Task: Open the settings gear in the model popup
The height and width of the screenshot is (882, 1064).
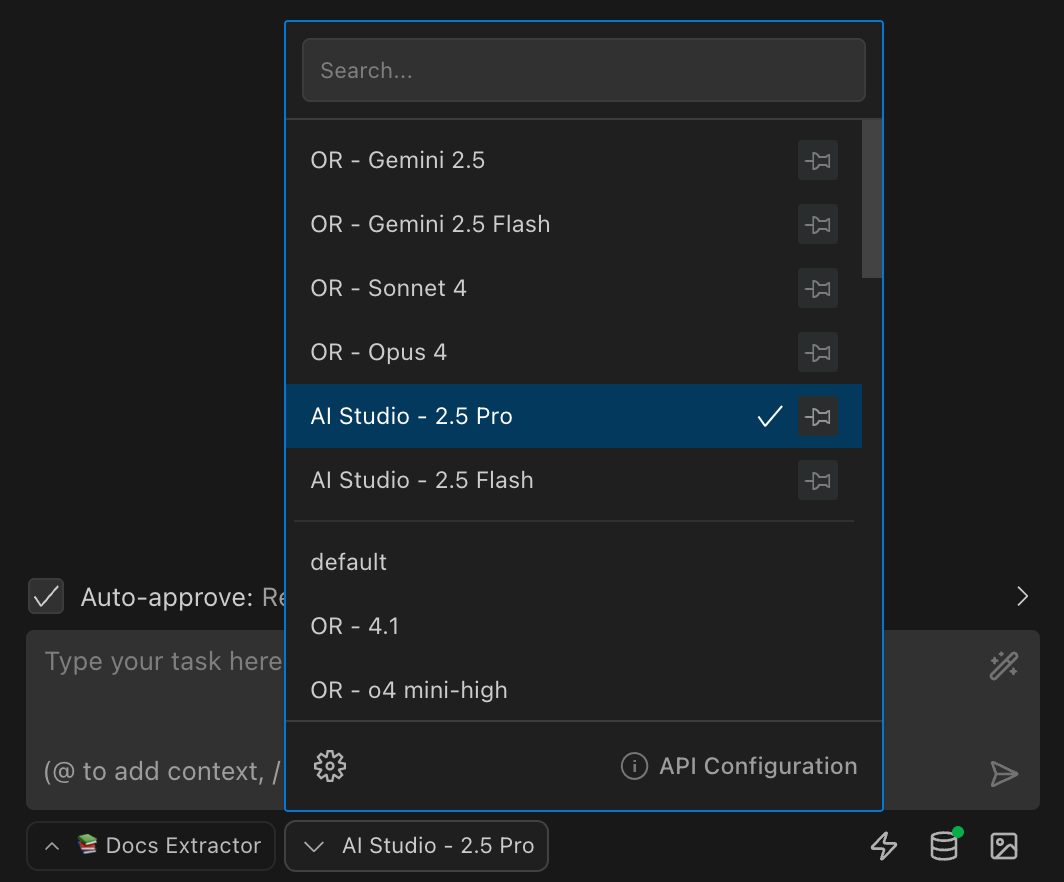Action: [329, 765]
